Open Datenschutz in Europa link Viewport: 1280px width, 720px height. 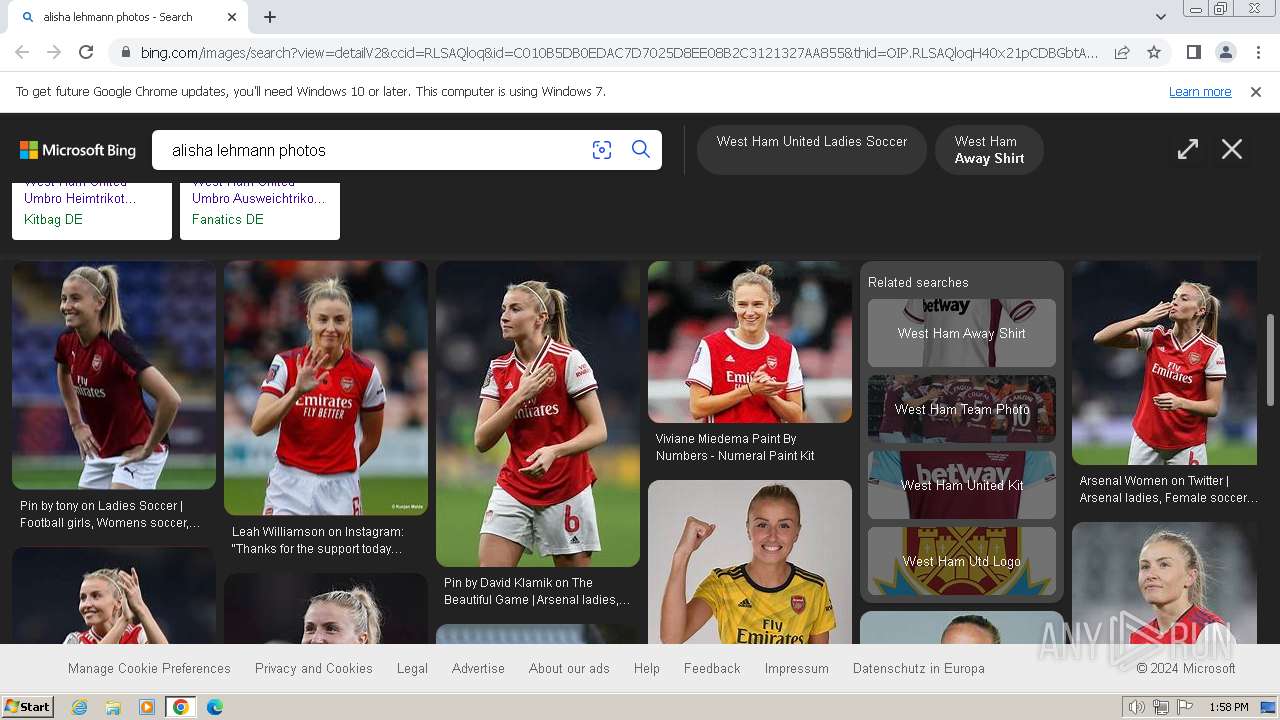(x=919, y=668)
